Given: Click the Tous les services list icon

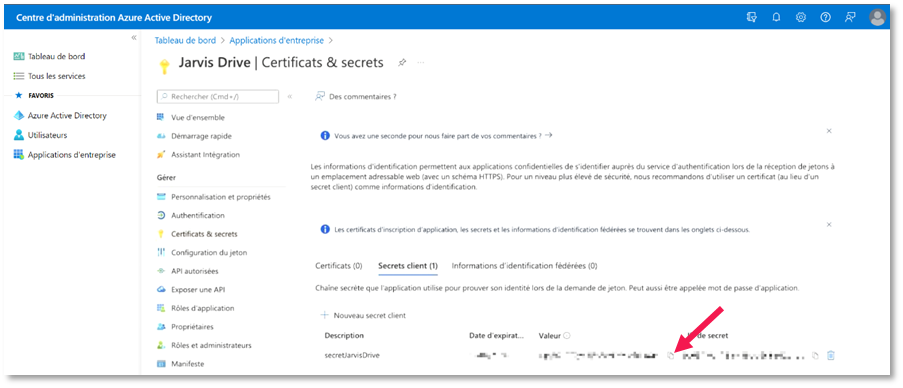Looking at the screenshot, I should (x=18, y=76).
